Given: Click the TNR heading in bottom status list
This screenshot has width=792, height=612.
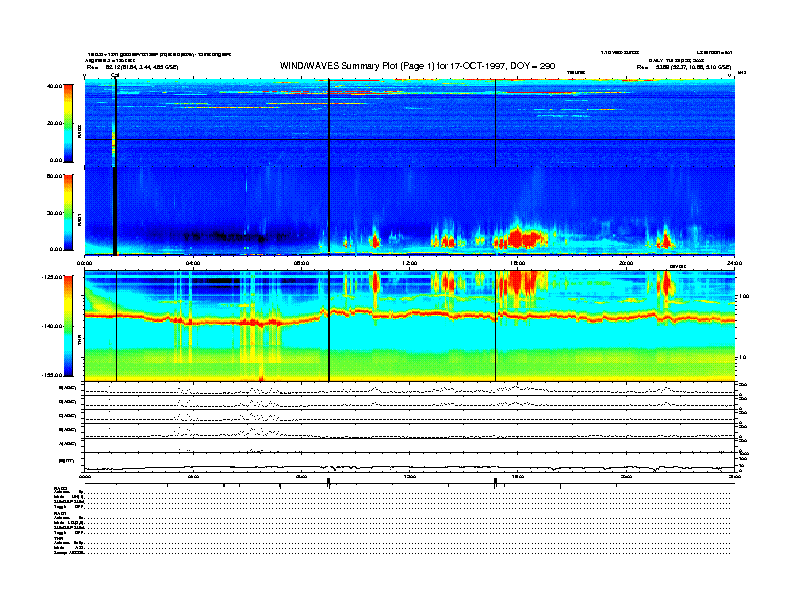Looking at the screenshot, I should tap(57, 539).
